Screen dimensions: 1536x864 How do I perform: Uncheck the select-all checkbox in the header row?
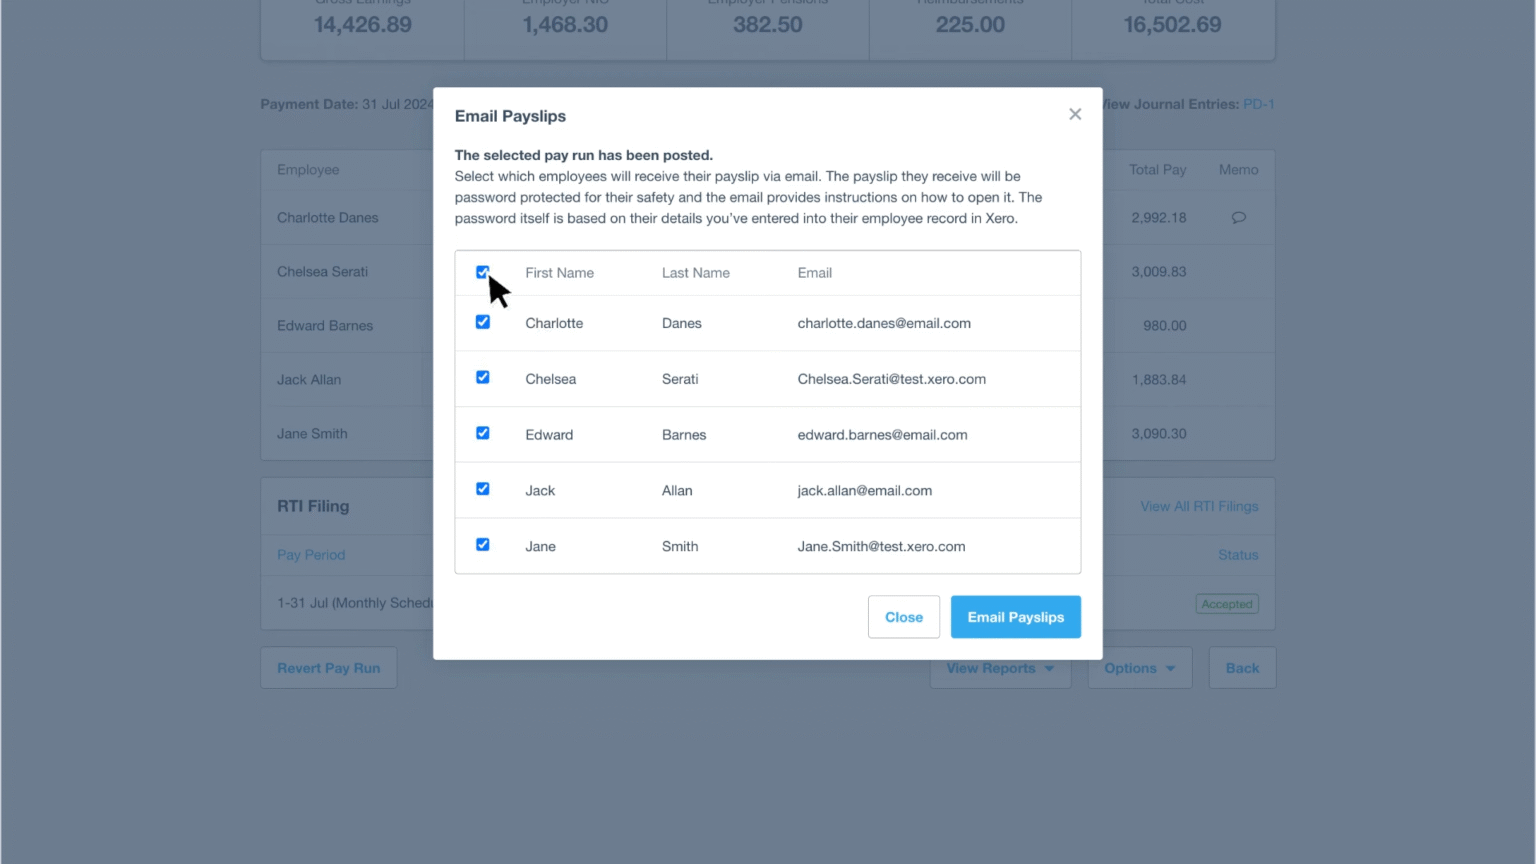(483, 272)
